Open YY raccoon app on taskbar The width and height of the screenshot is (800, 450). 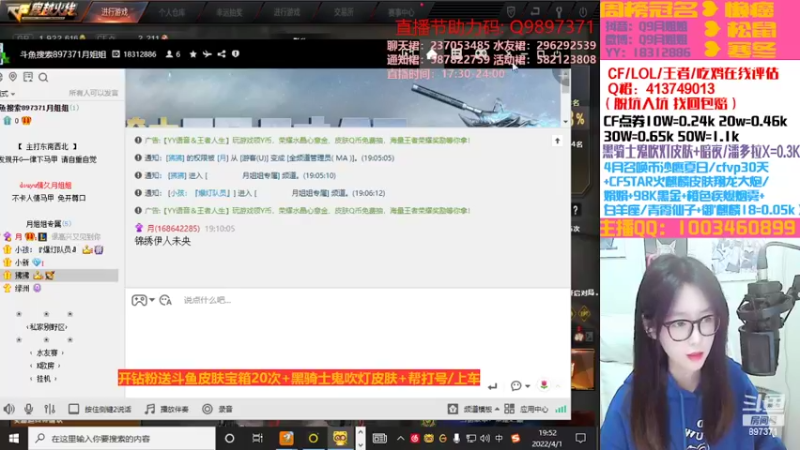point(340,438)
